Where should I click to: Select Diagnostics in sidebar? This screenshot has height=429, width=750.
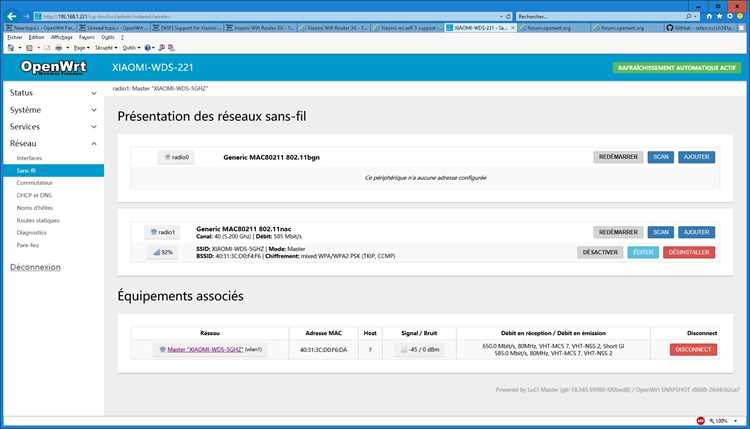point(32,232)
